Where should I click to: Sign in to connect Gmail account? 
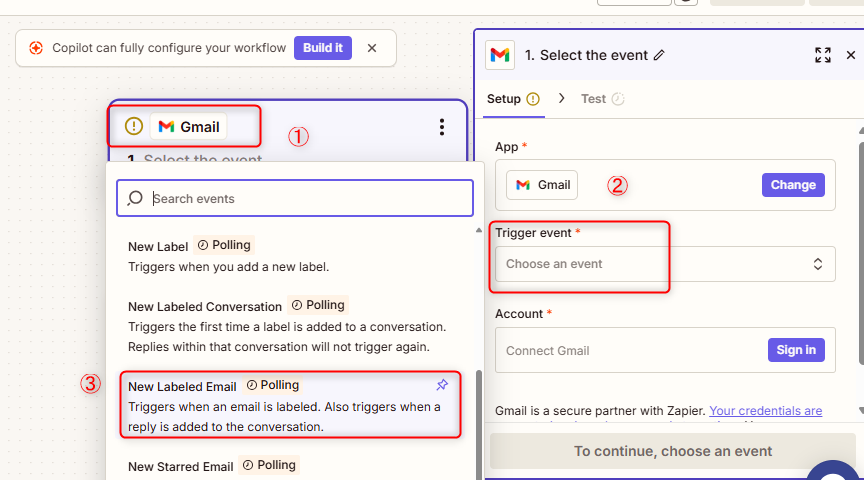[796, 350]
